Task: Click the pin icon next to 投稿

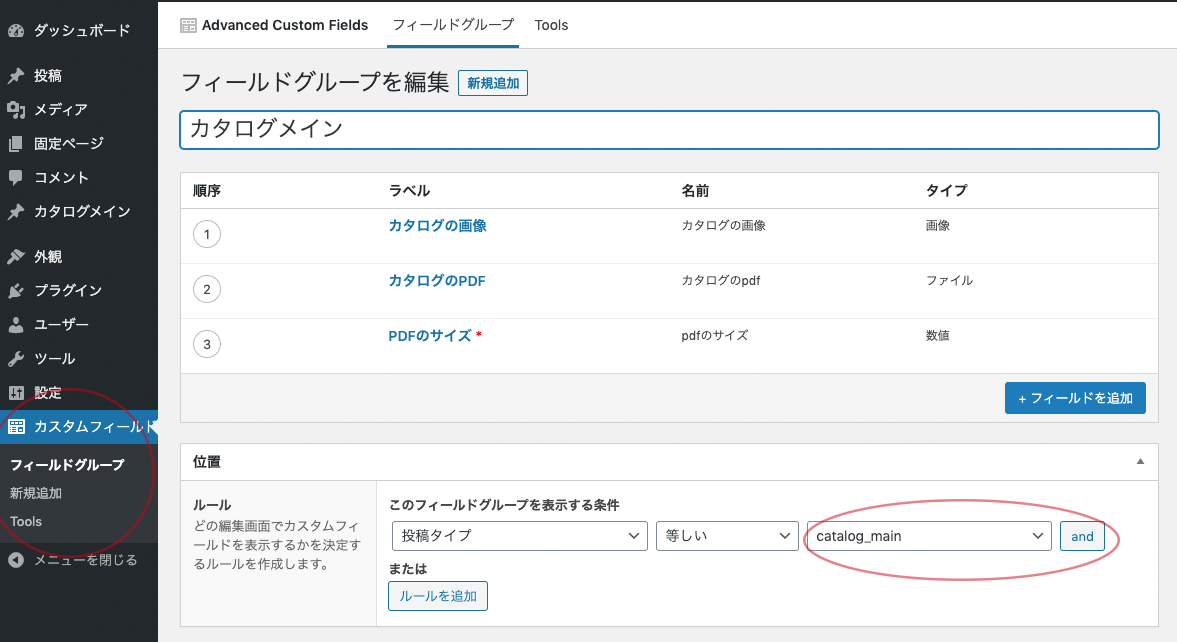Action: click(16, 76)
